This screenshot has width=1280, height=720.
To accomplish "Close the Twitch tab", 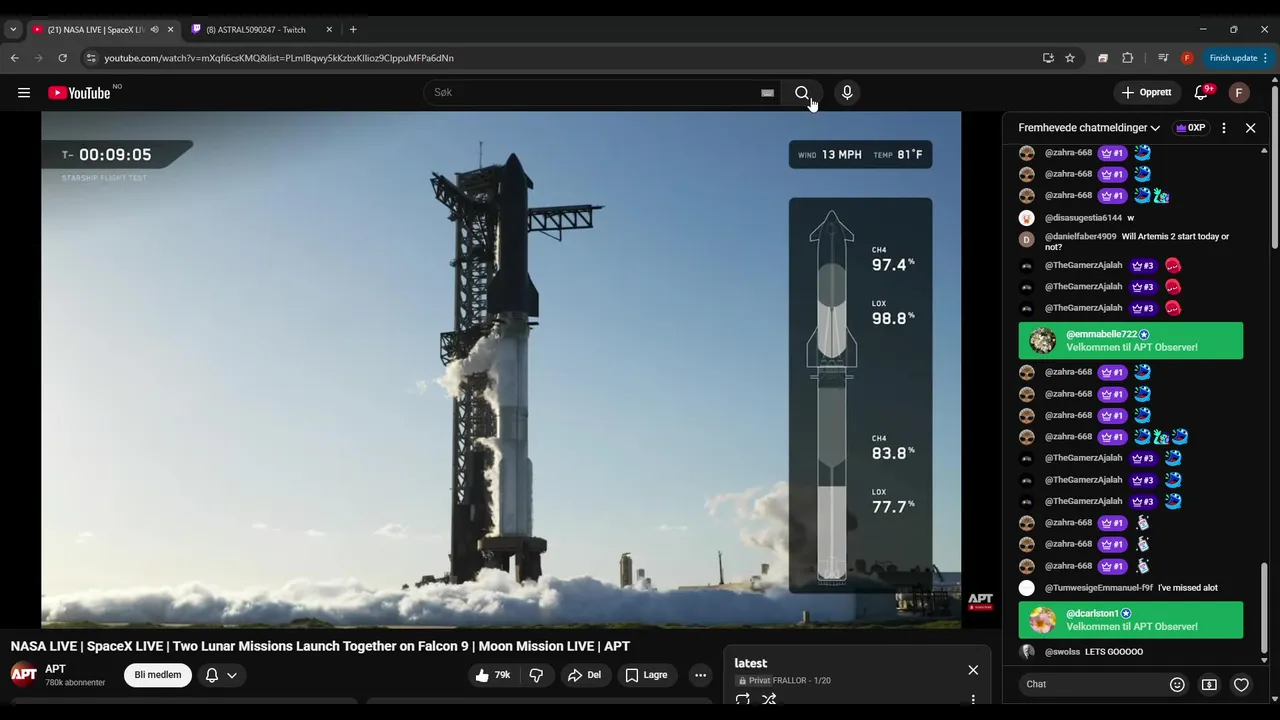I will pyautogui.click(x=329, y=30).
